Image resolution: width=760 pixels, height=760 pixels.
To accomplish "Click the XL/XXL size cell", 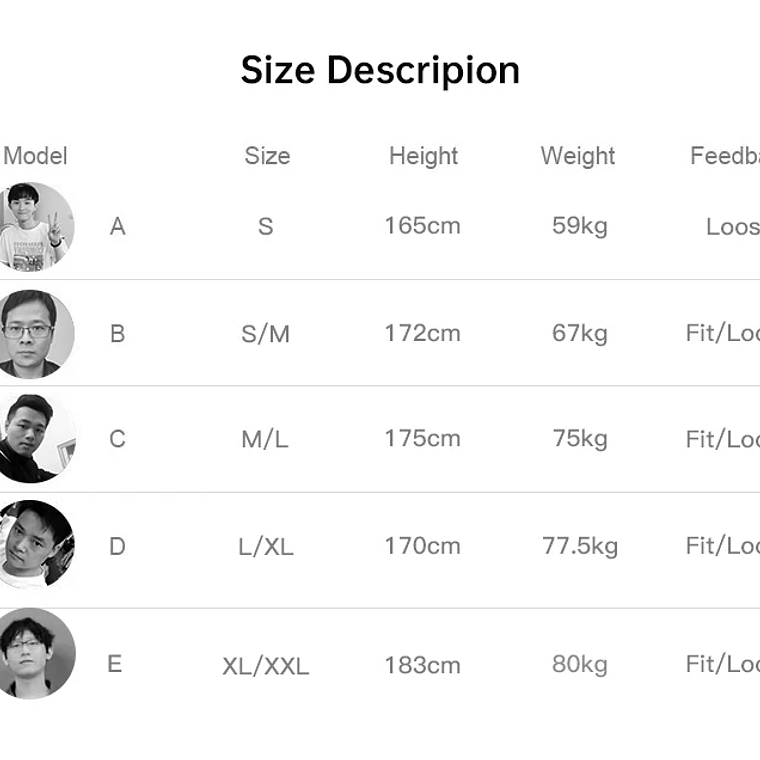I will (x=265, y=666).
